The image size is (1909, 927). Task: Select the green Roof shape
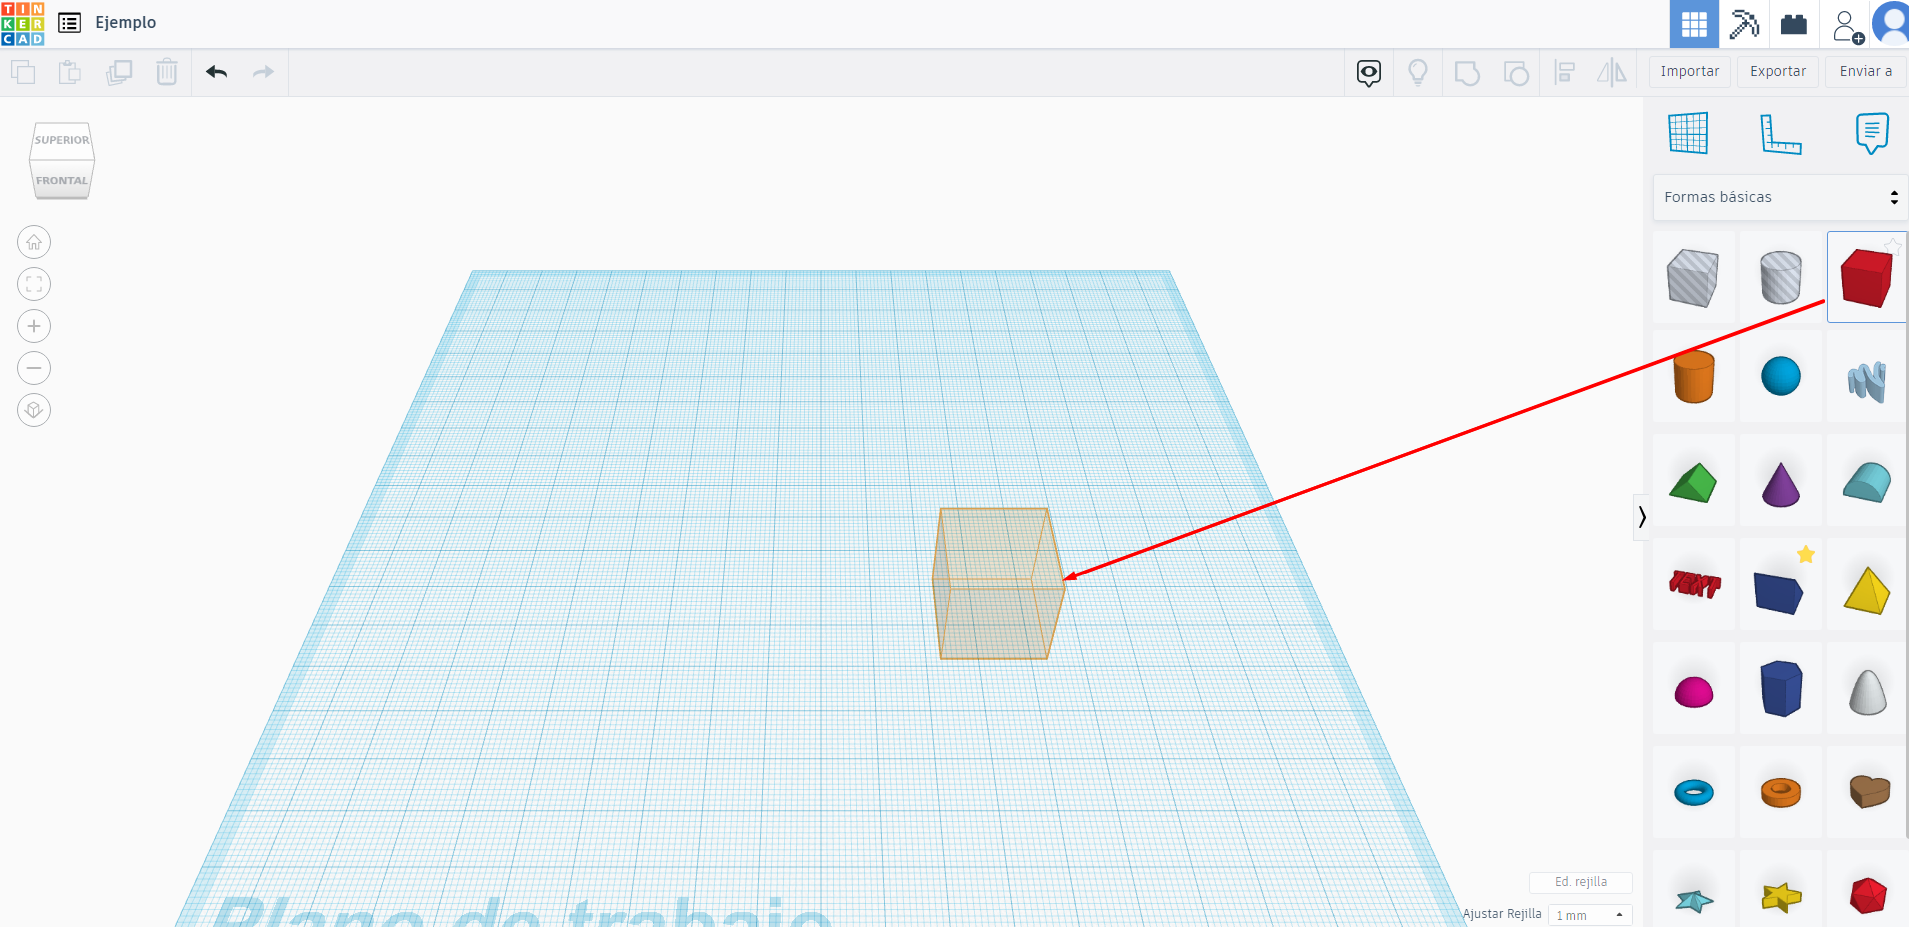coord(1693,483)
